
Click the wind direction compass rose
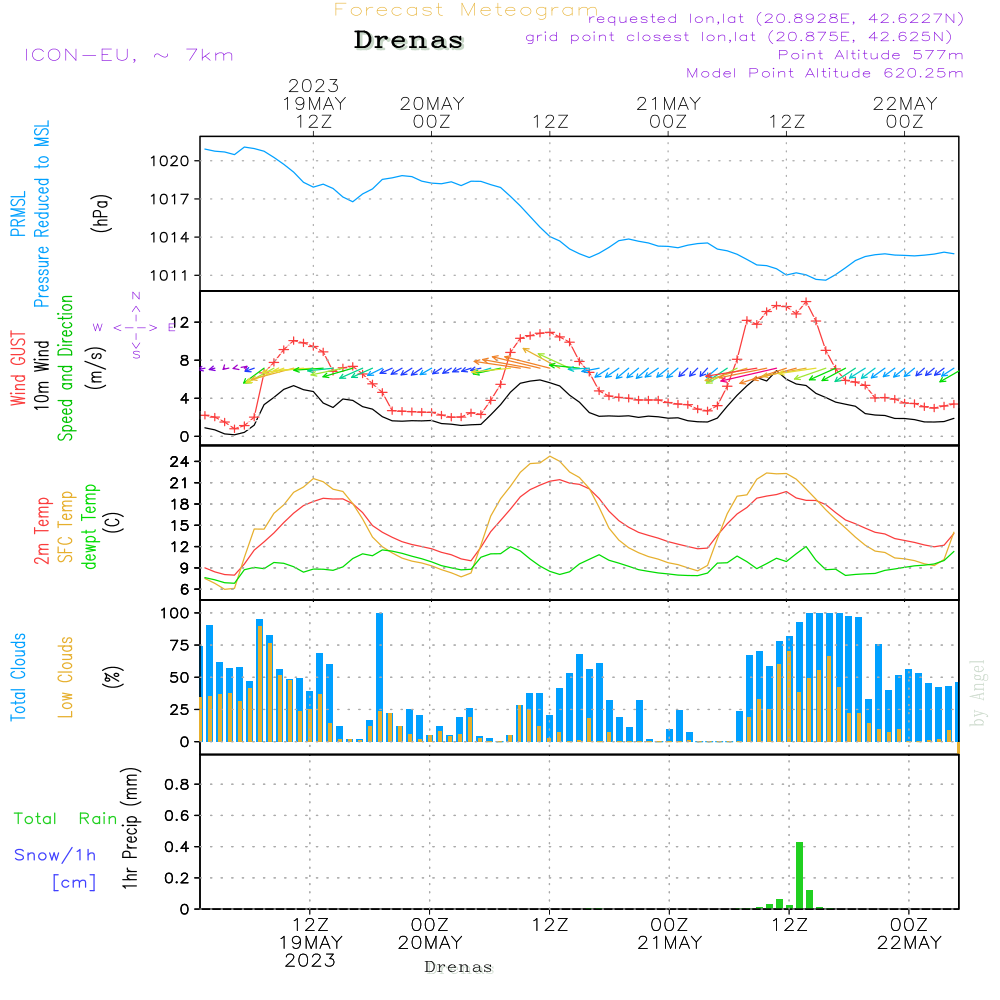pos(135,327)
